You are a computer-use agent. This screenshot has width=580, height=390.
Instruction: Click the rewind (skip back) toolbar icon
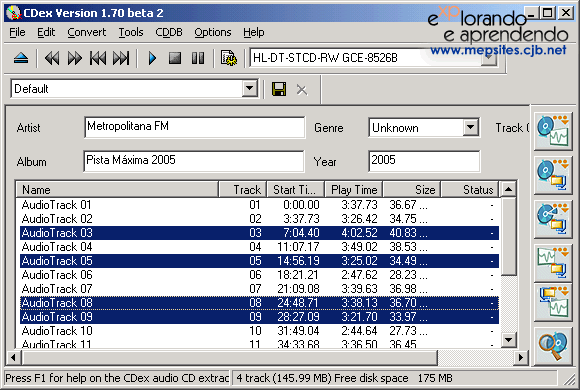pyautogui.click(x=52, y=58)
